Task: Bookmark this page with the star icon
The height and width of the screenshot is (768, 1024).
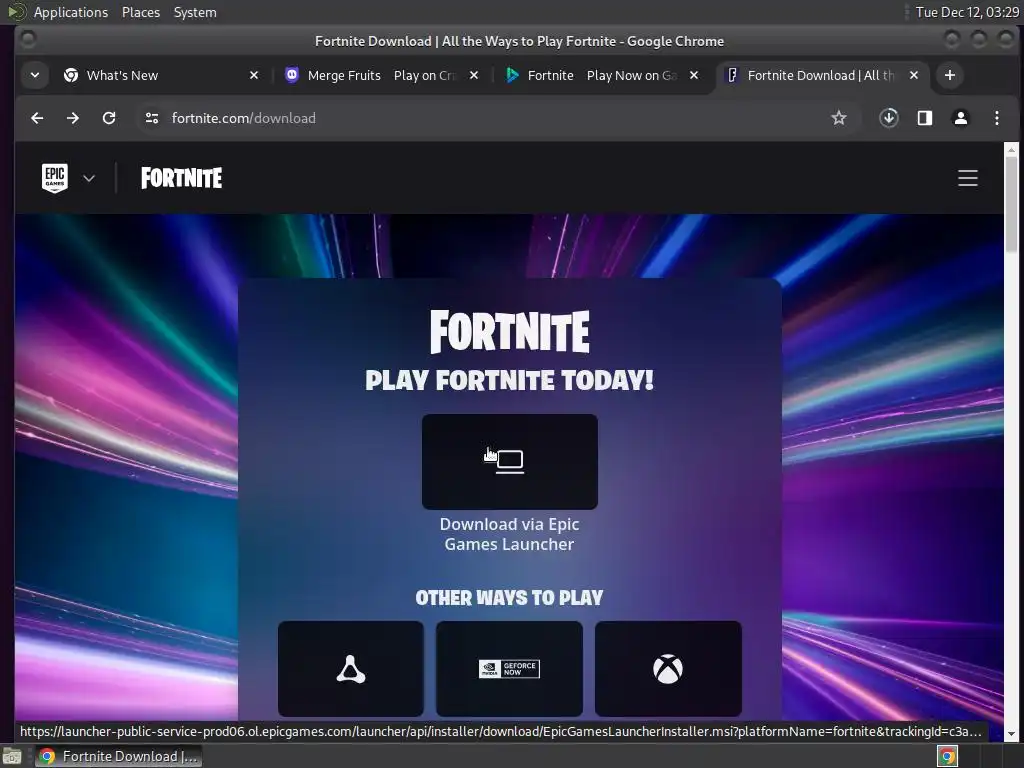Action: [x=839, y=118]
